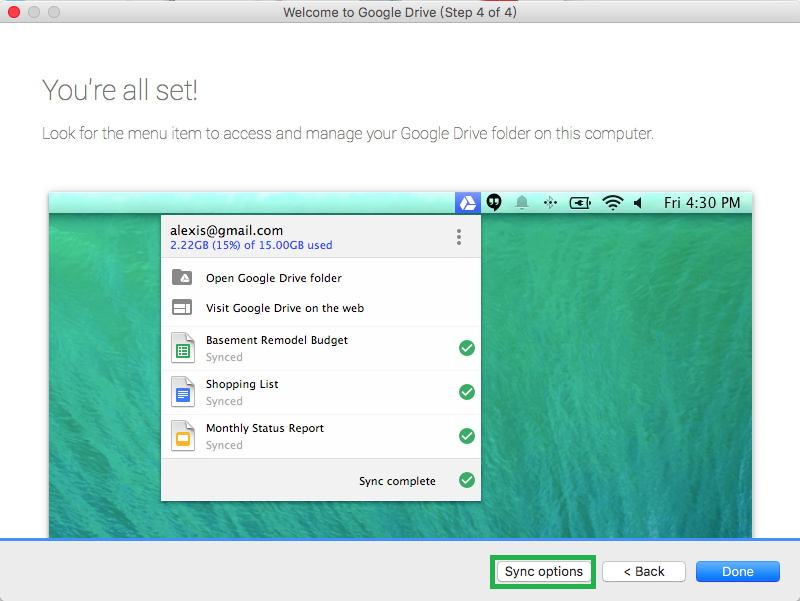Click the battery charging icon
The height and width of the screenshot is (601, 800).
tap(580, 203)
